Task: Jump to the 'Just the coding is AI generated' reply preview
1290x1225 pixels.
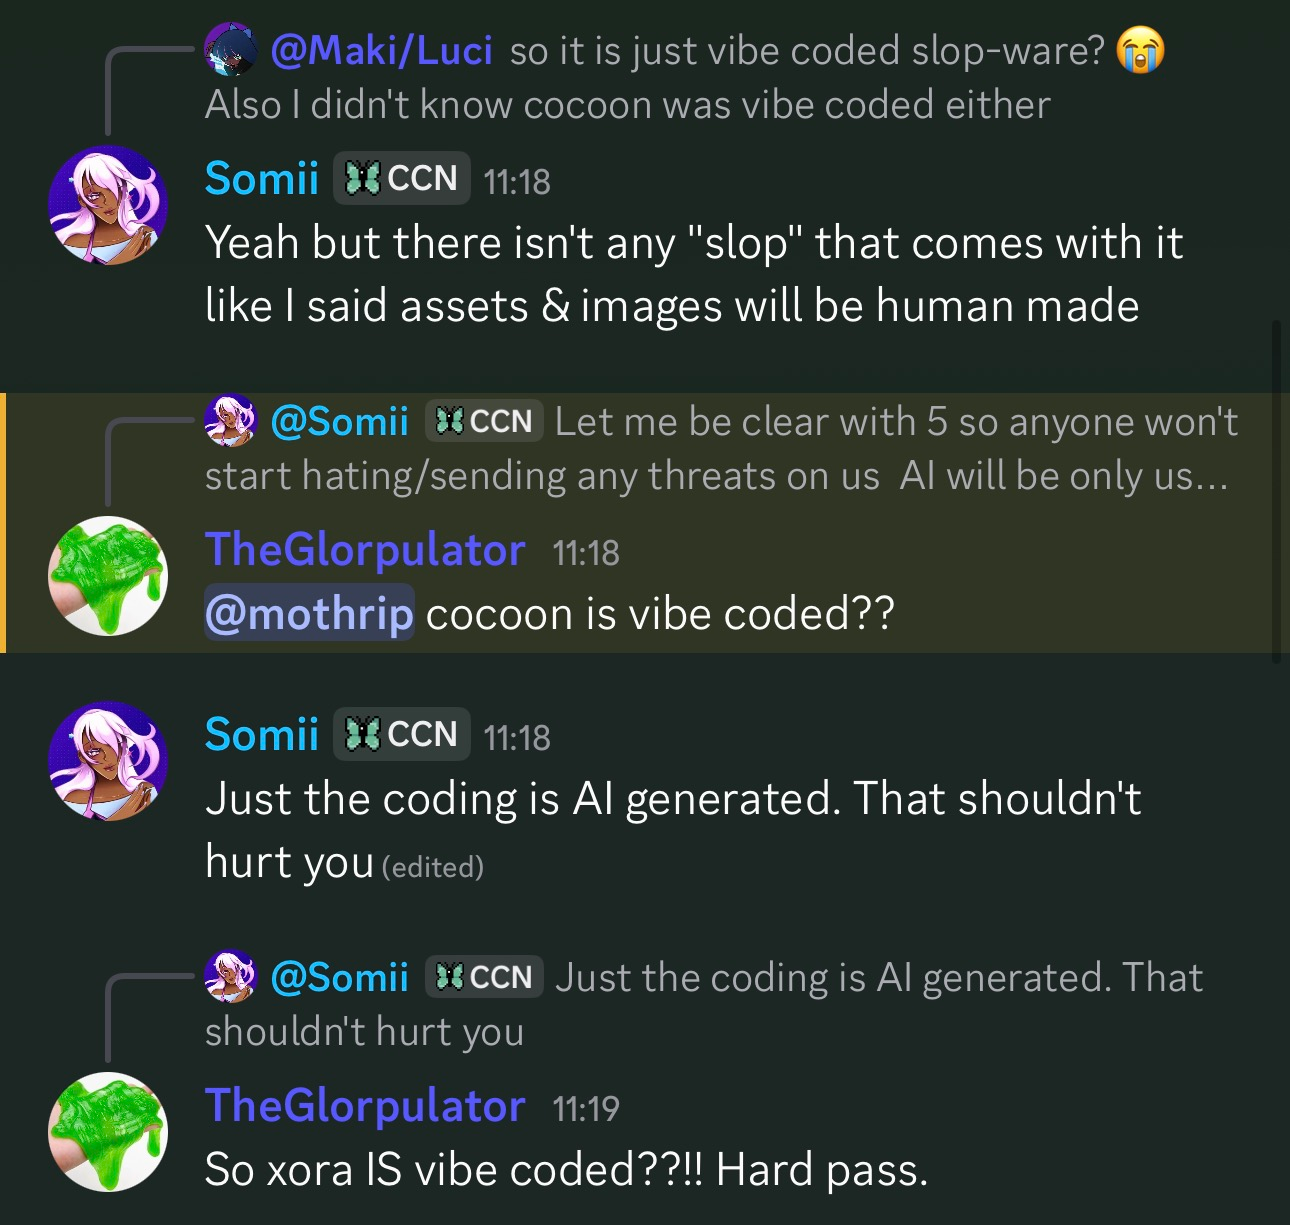Action: [704, 1004]
